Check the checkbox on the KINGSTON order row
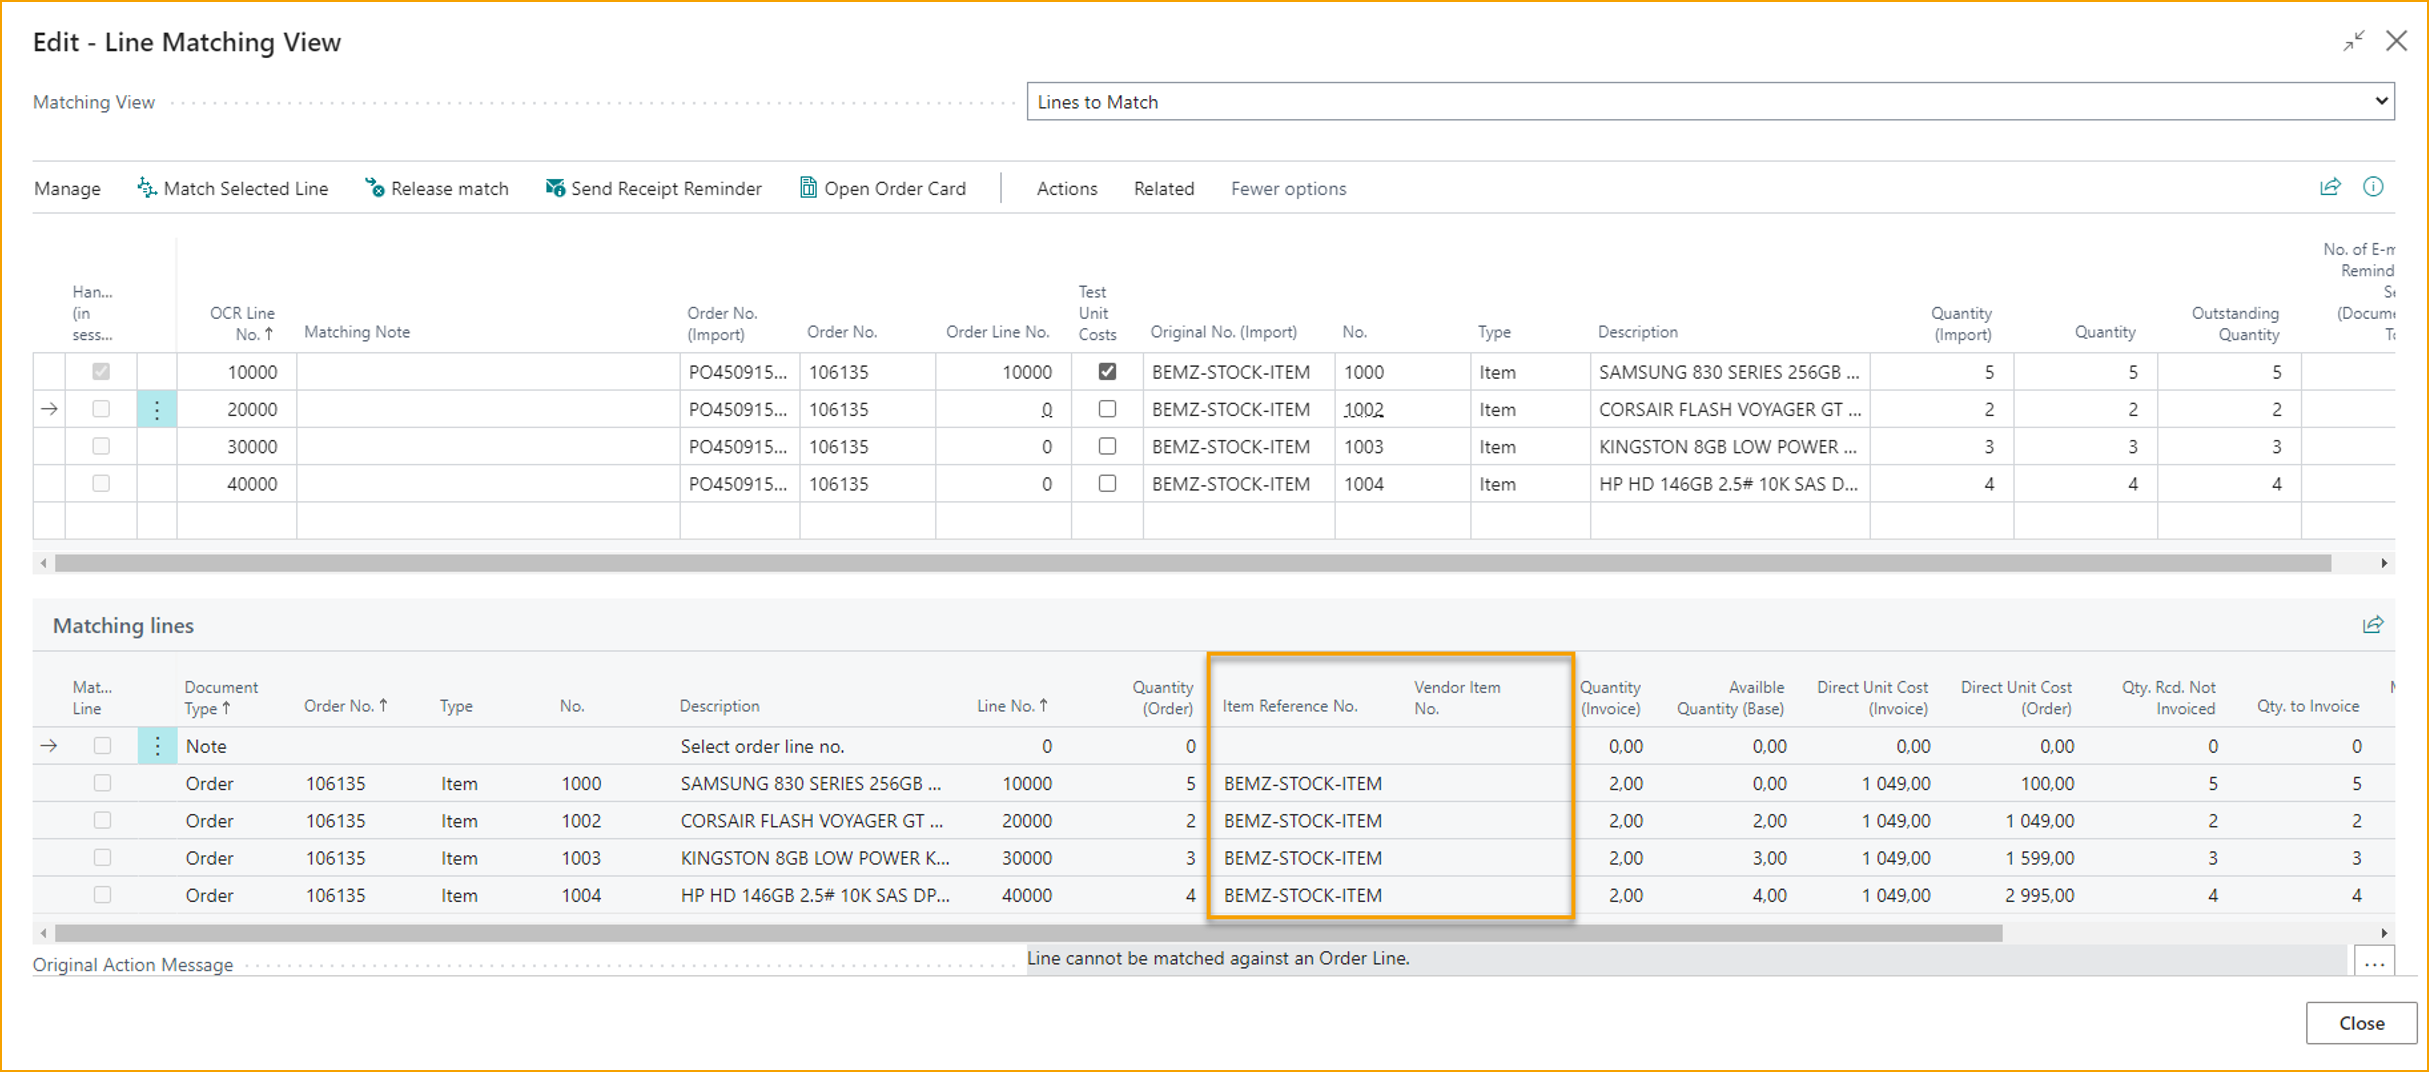Viewport: 2429px width, 1072px height. coord(101,857)
